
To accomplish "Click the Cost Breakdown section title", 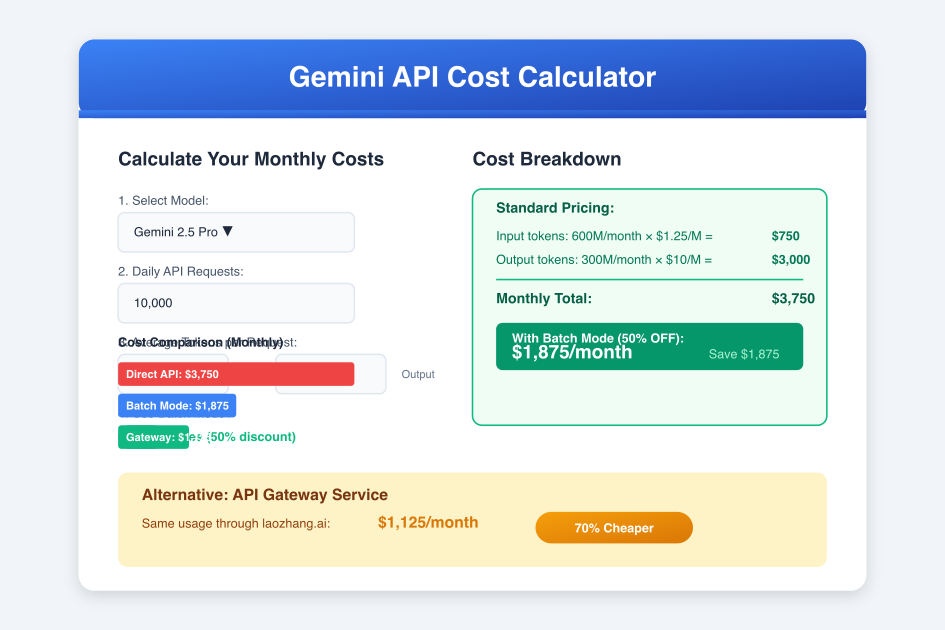I will coord(547,159).
